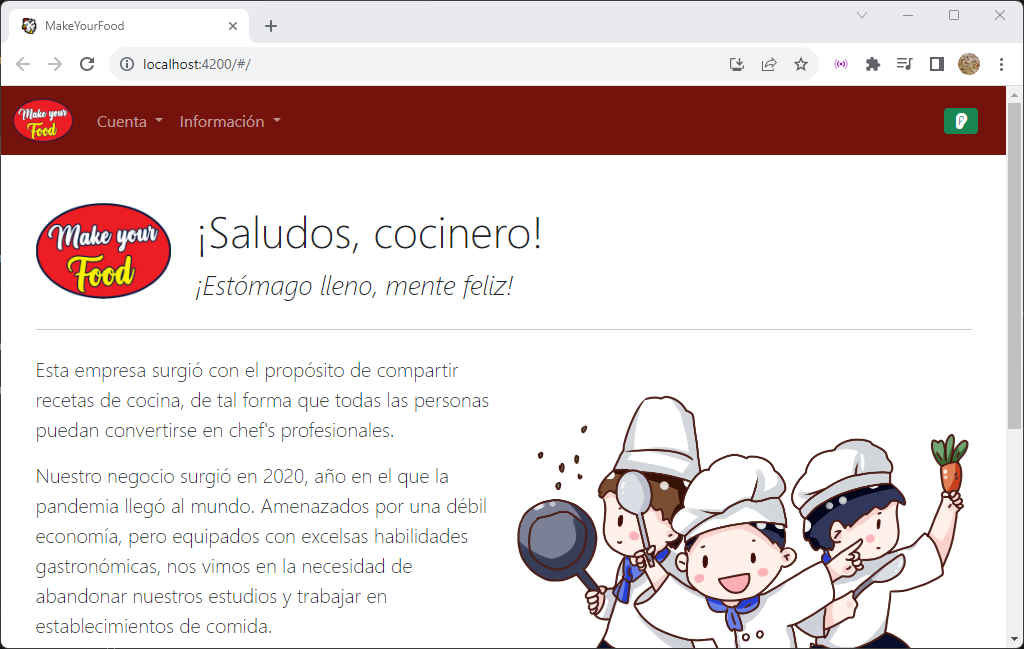
Task: Click the install app icon in address bar
Action: 736,63
